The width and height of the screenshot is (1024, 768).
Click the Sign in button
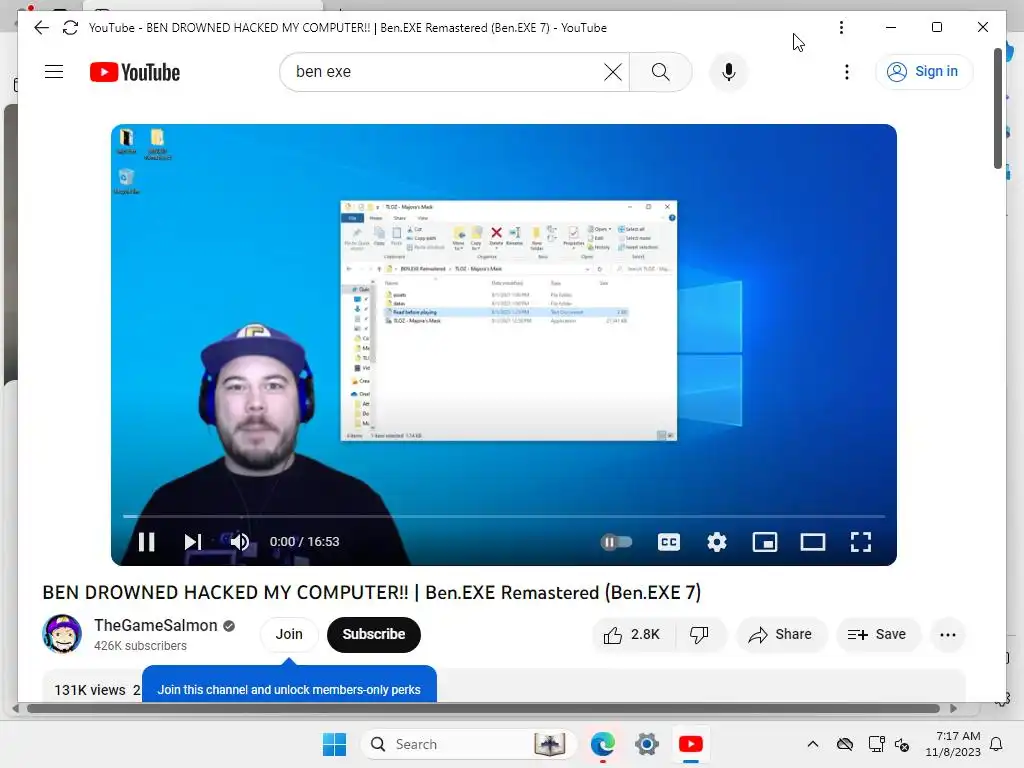click(923, 72)
